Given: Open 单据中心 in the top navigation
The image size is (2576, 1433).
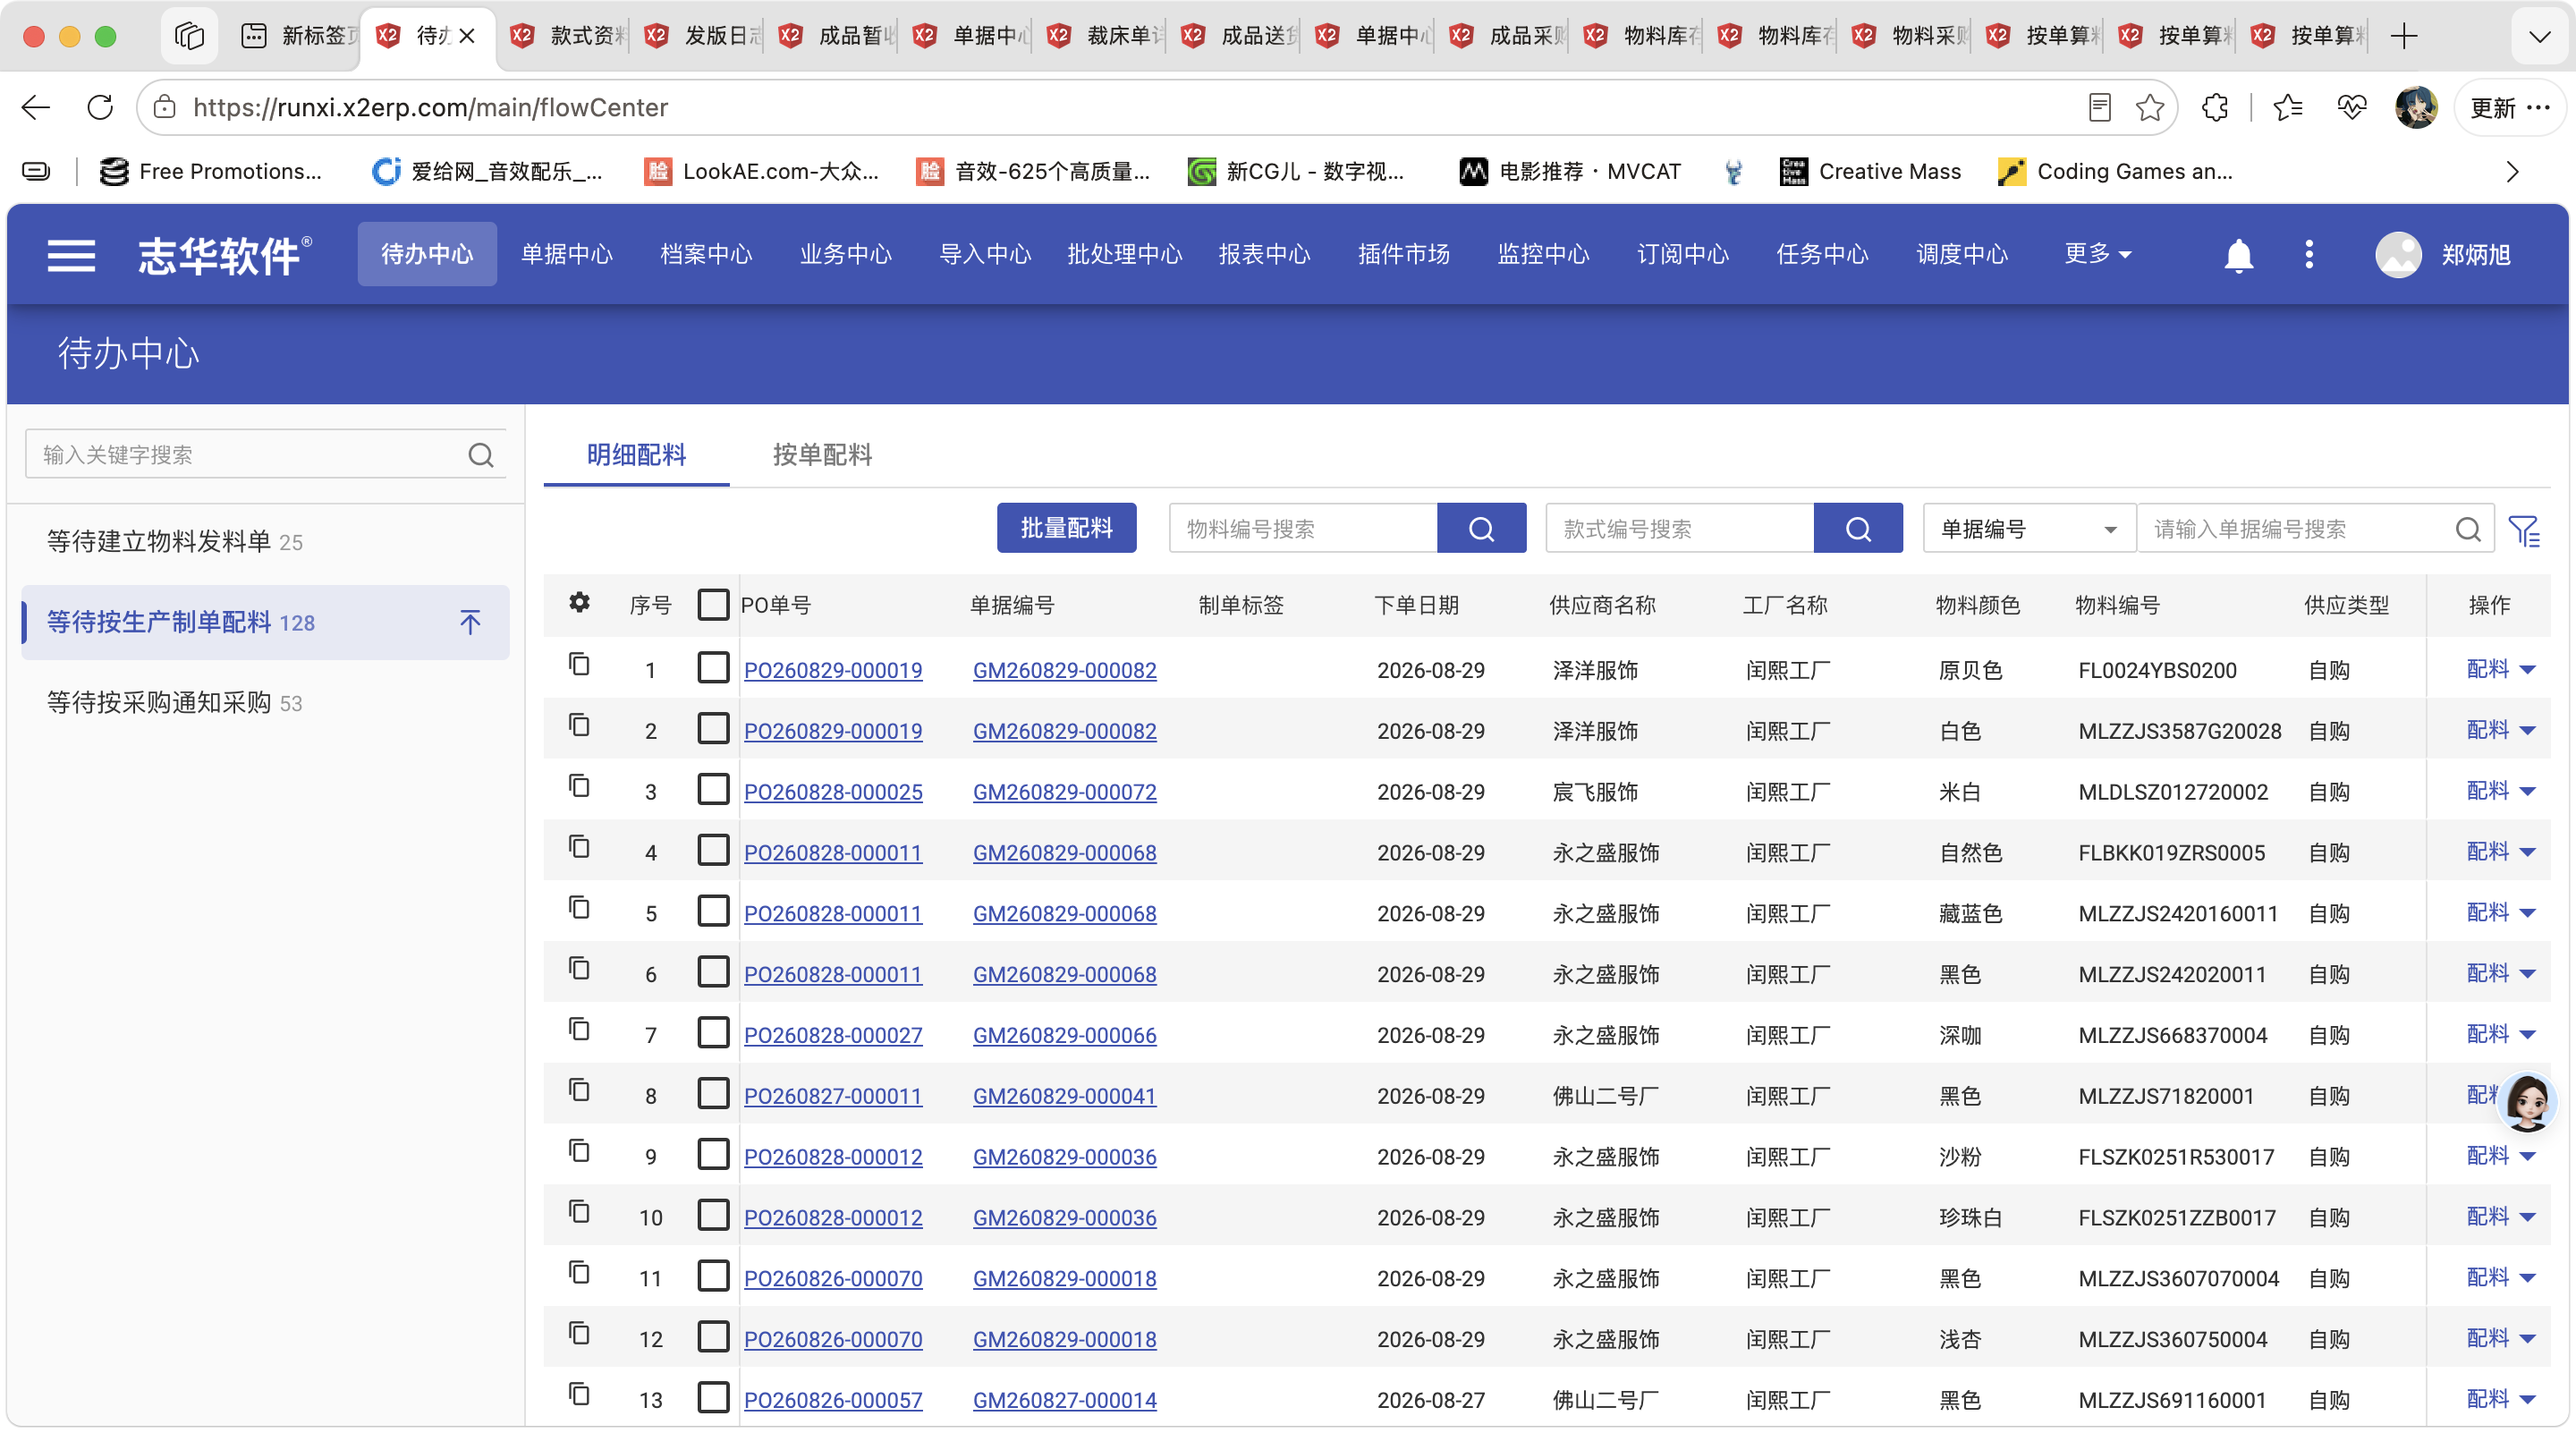Looking at the screenshot, I should click(566, 254).
